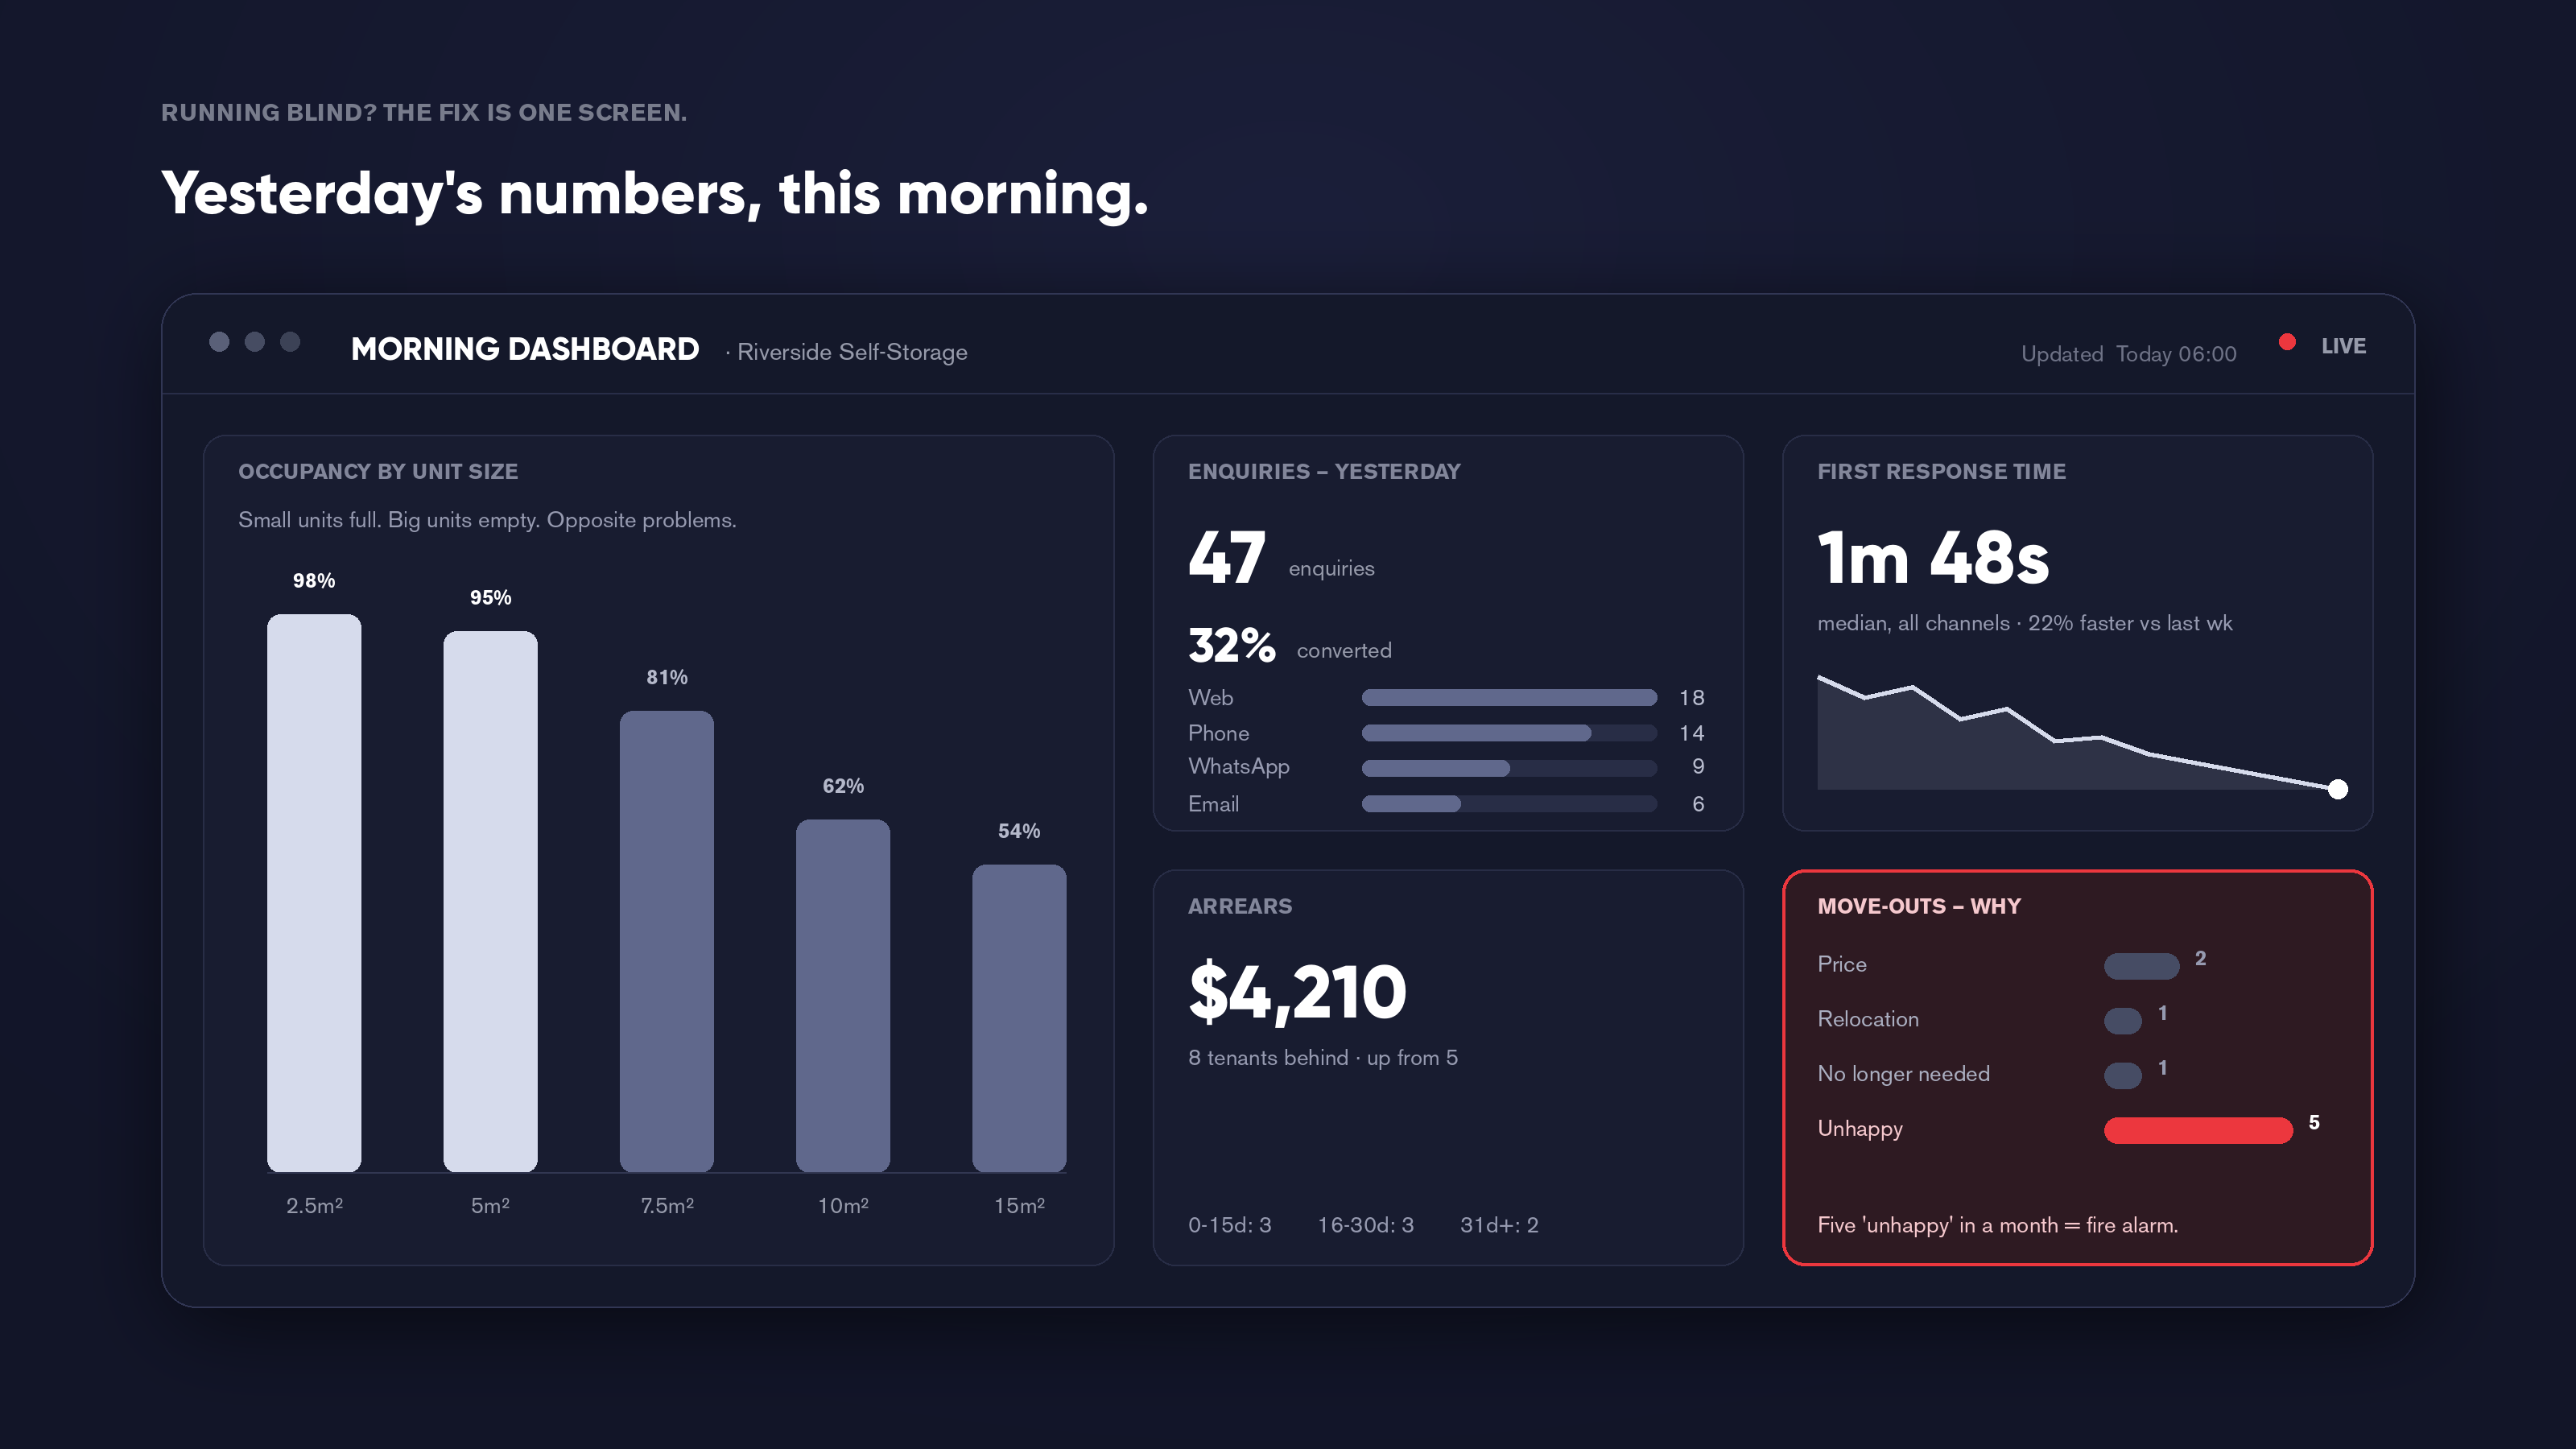Click the Unhappy reason label
The width and height of the screenshot is (2576, 1449).
pos(1859,1129)
